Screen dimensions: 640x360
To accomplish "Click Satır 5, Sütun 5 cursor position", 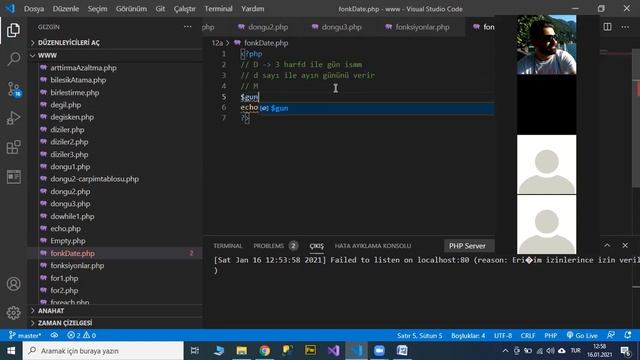I will pyautogui.click(x=420, y=336).
